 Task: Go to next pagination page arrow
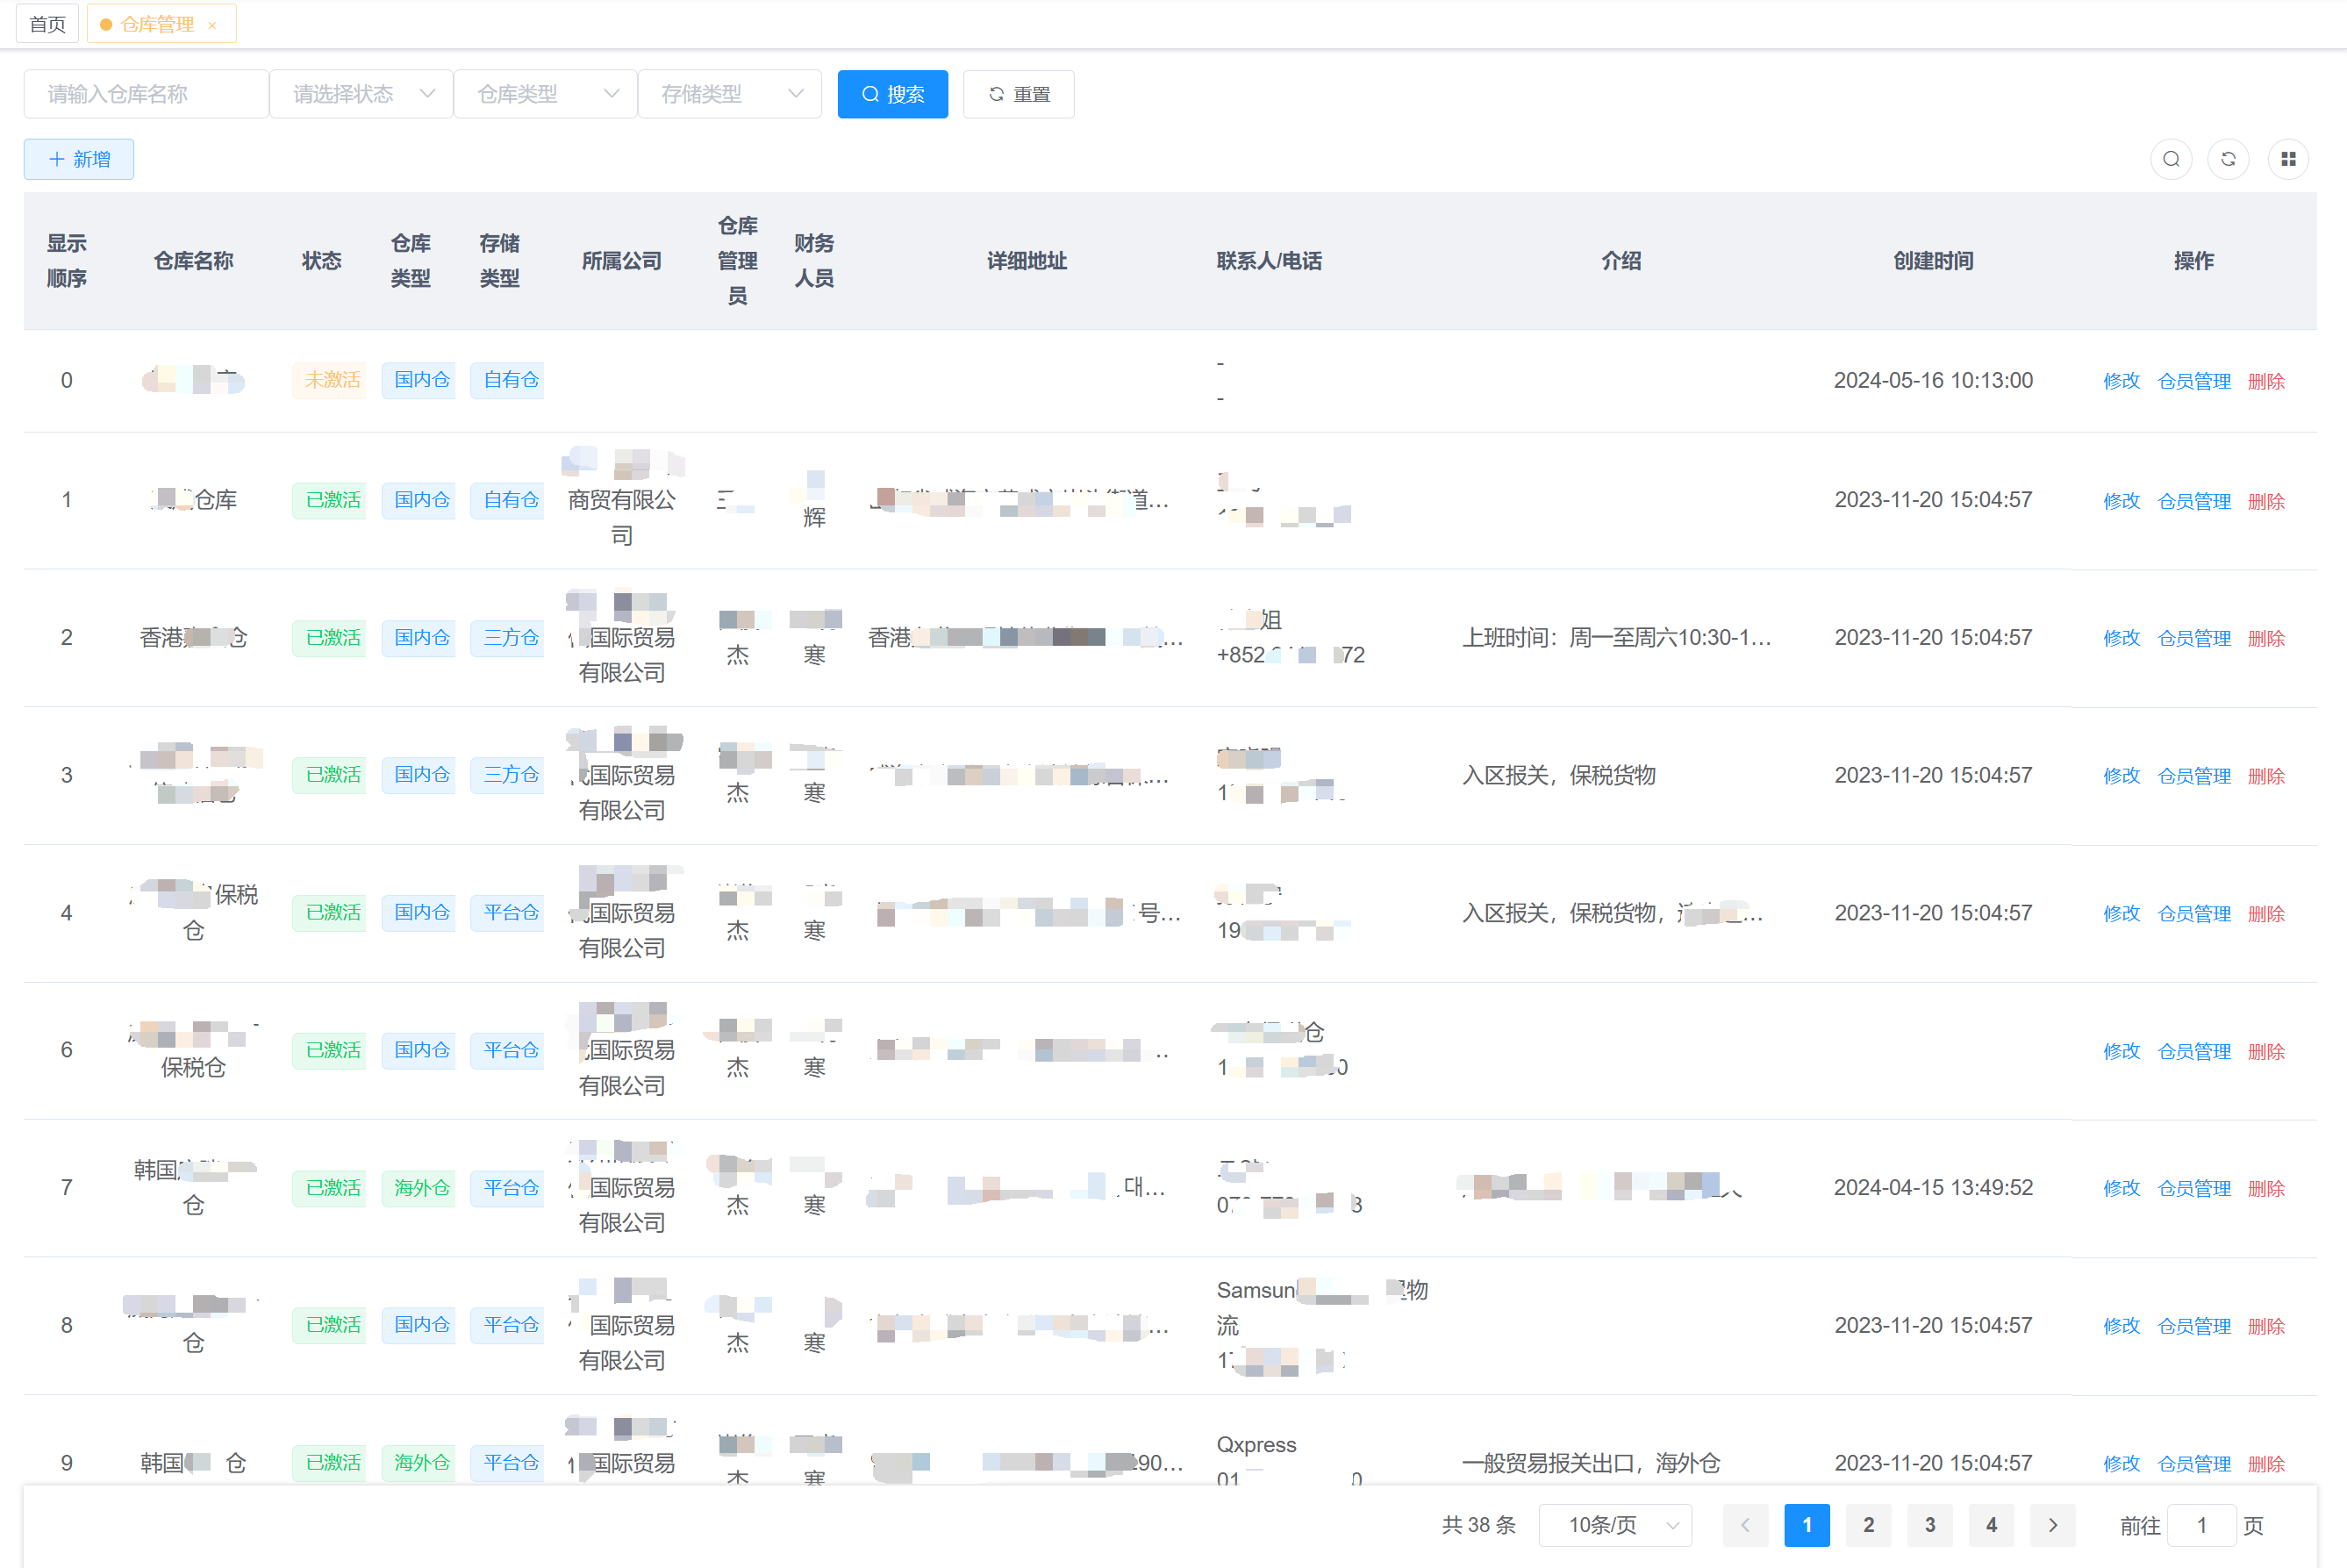tap(2052, 1525)
